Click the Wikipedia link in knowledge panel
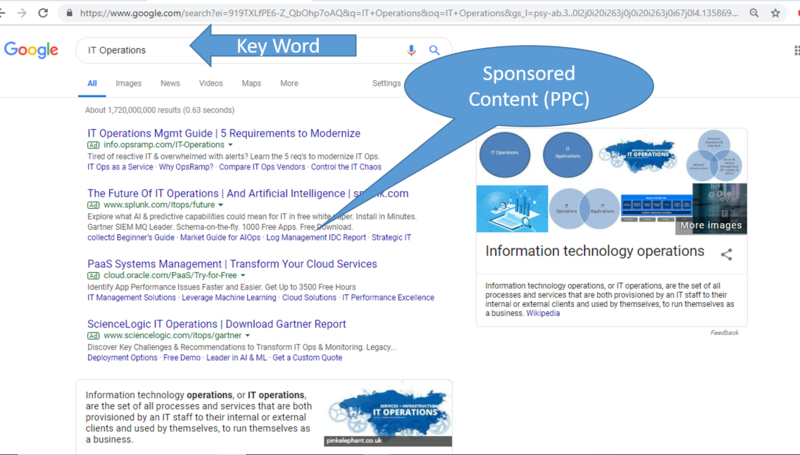This screenshot has width=800, height=455. (543, 313)
